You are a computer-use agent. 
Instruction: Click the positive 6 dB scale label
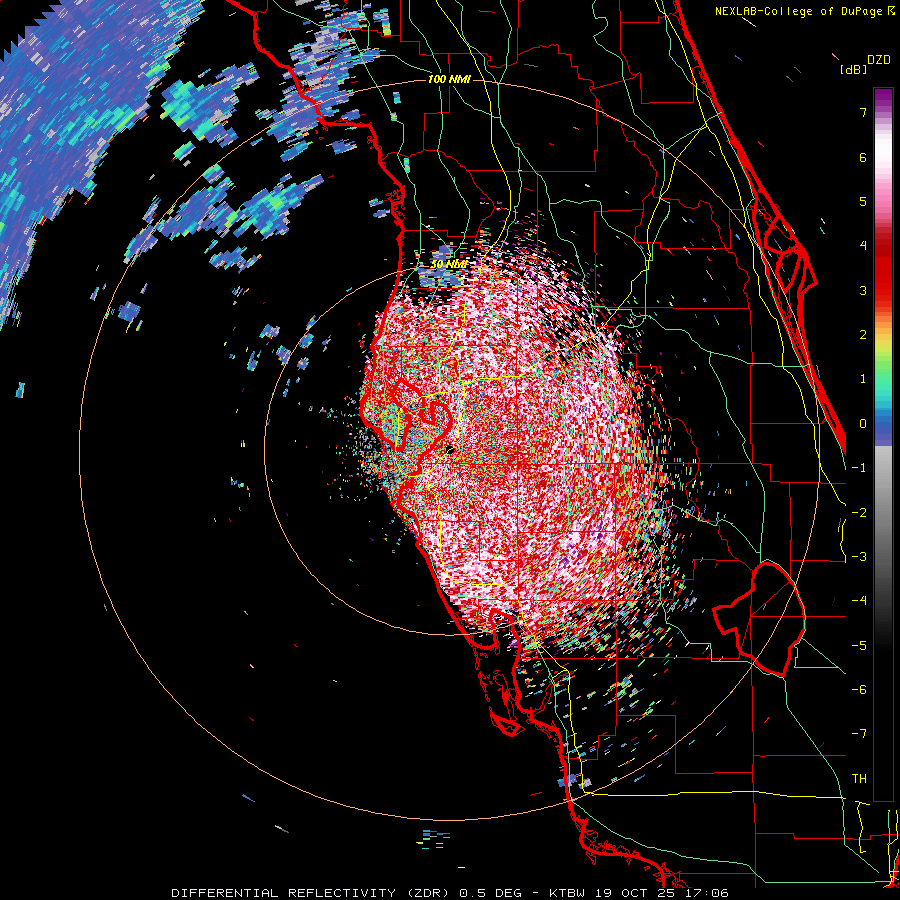point(863,157)
